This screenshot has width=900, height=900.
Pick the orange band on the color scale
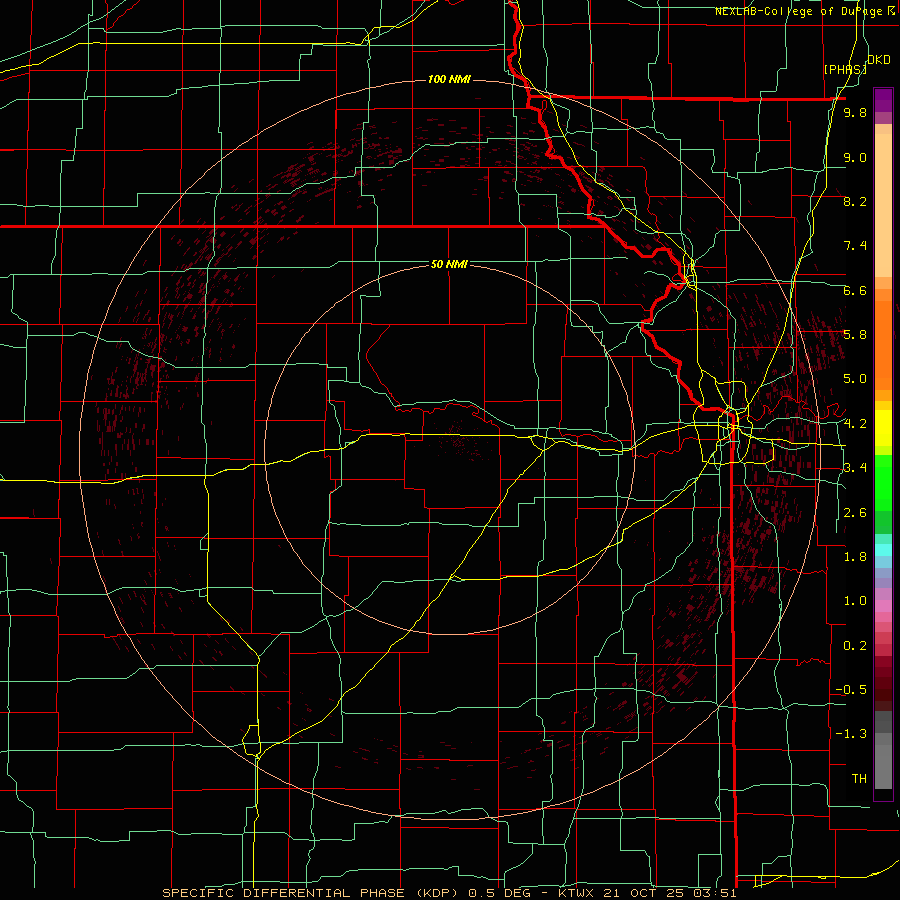(x=883, y=344)
